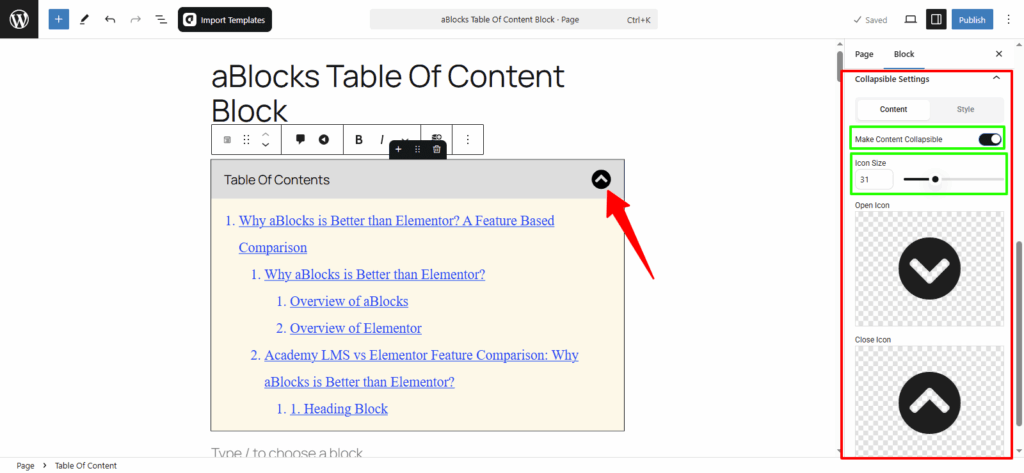Collapse table of contents with chevron icon

coord(601,179)
